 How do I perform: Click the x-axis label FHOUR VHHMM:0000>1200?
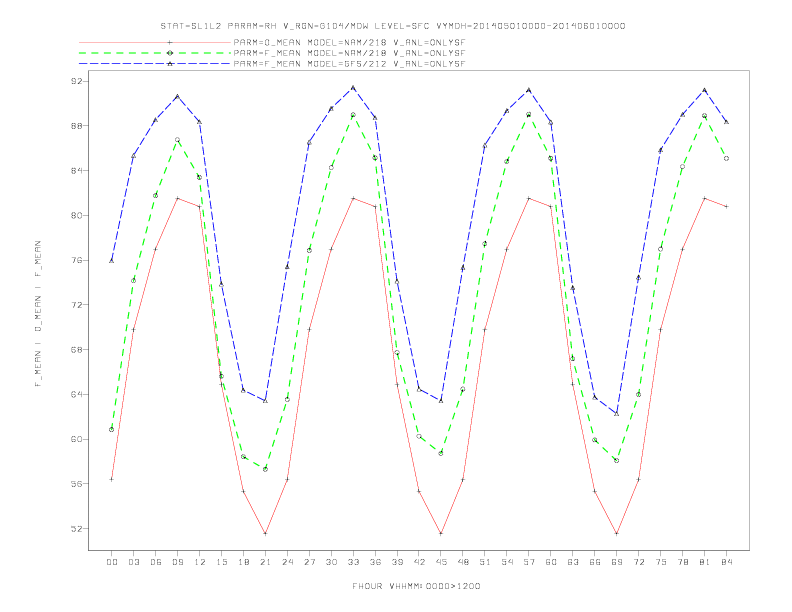416,586
